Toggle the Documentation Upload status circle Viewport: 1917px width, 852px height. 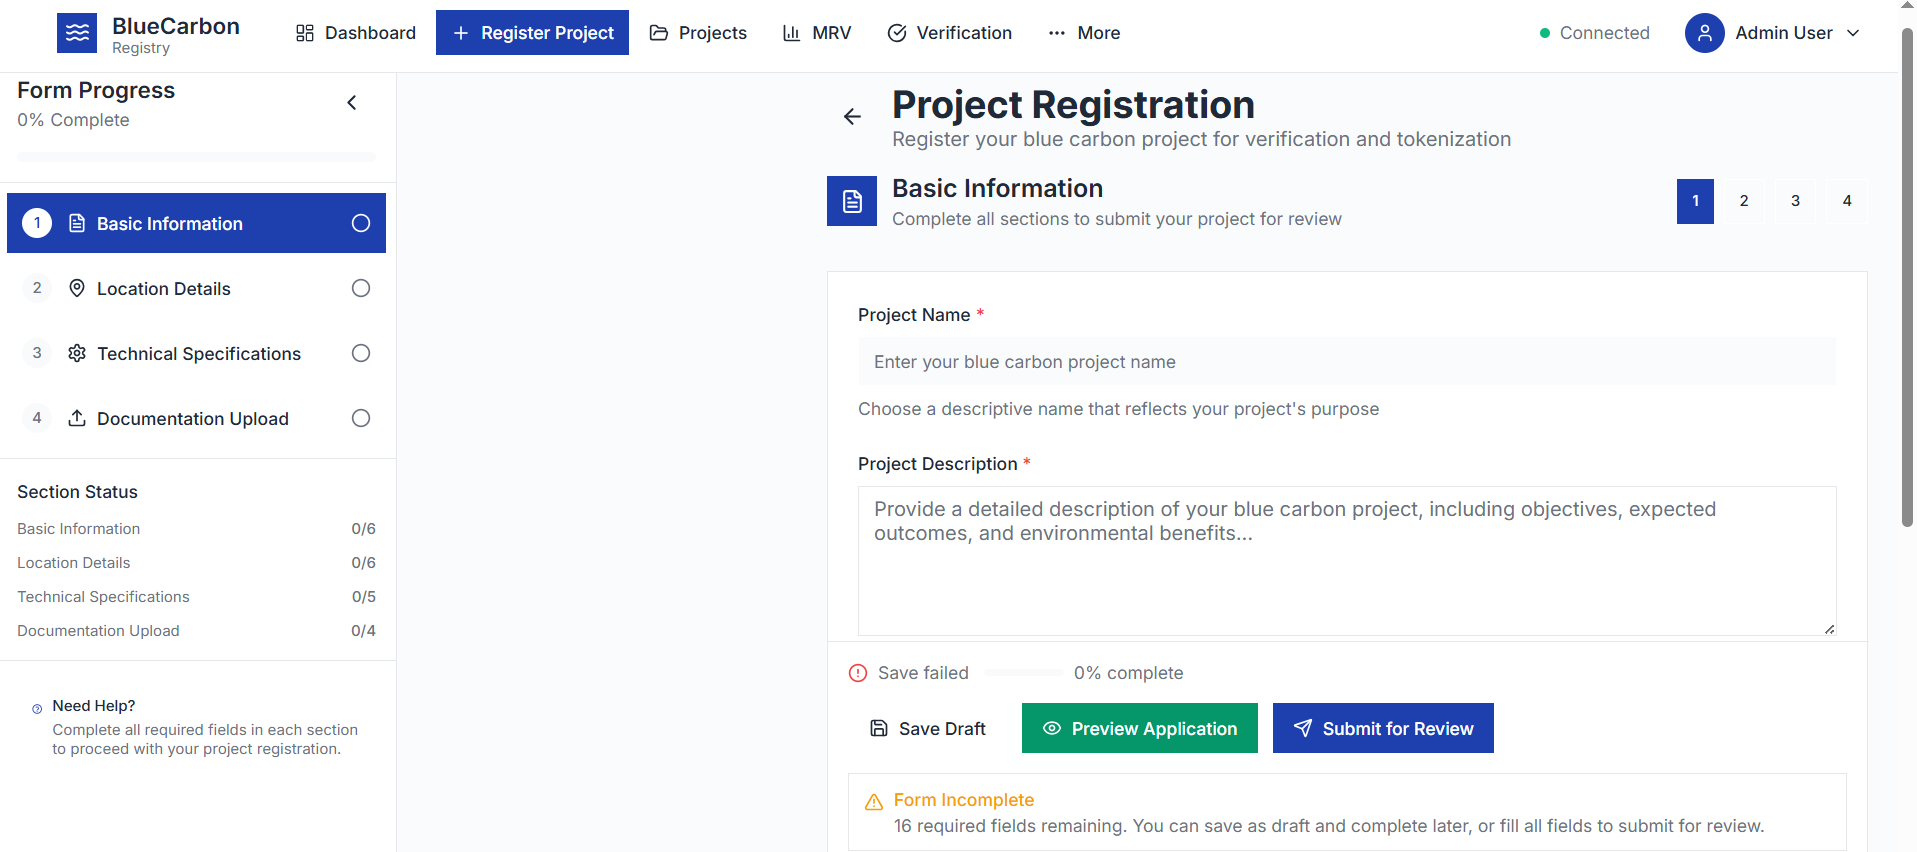point(361,418)
